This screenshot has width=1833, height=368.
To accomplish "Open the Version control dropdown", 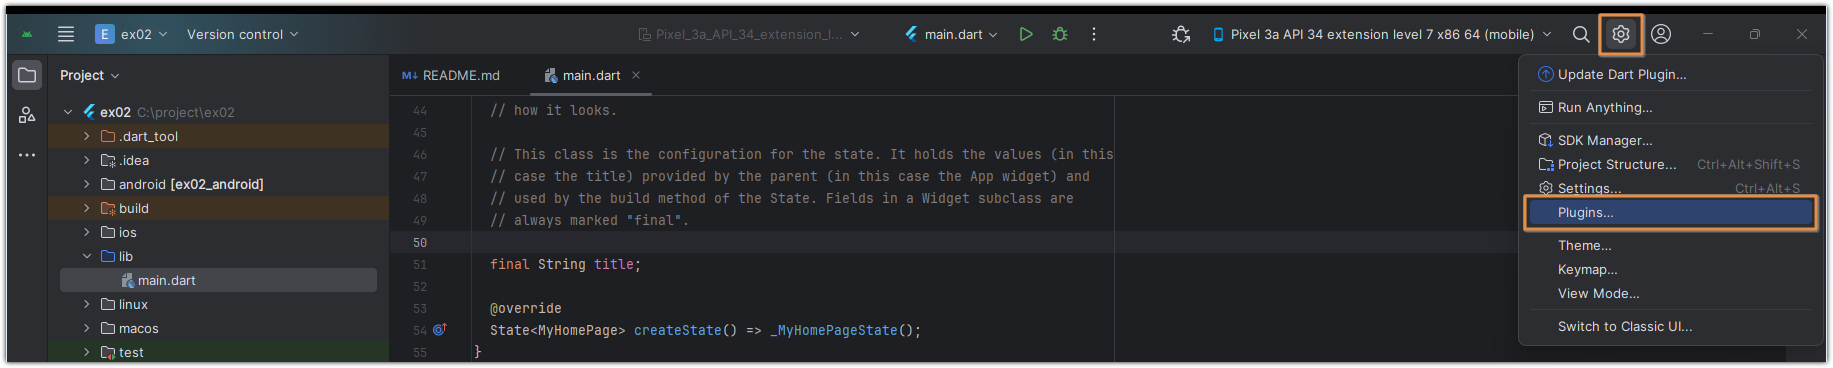I will [x=242, y=34].
